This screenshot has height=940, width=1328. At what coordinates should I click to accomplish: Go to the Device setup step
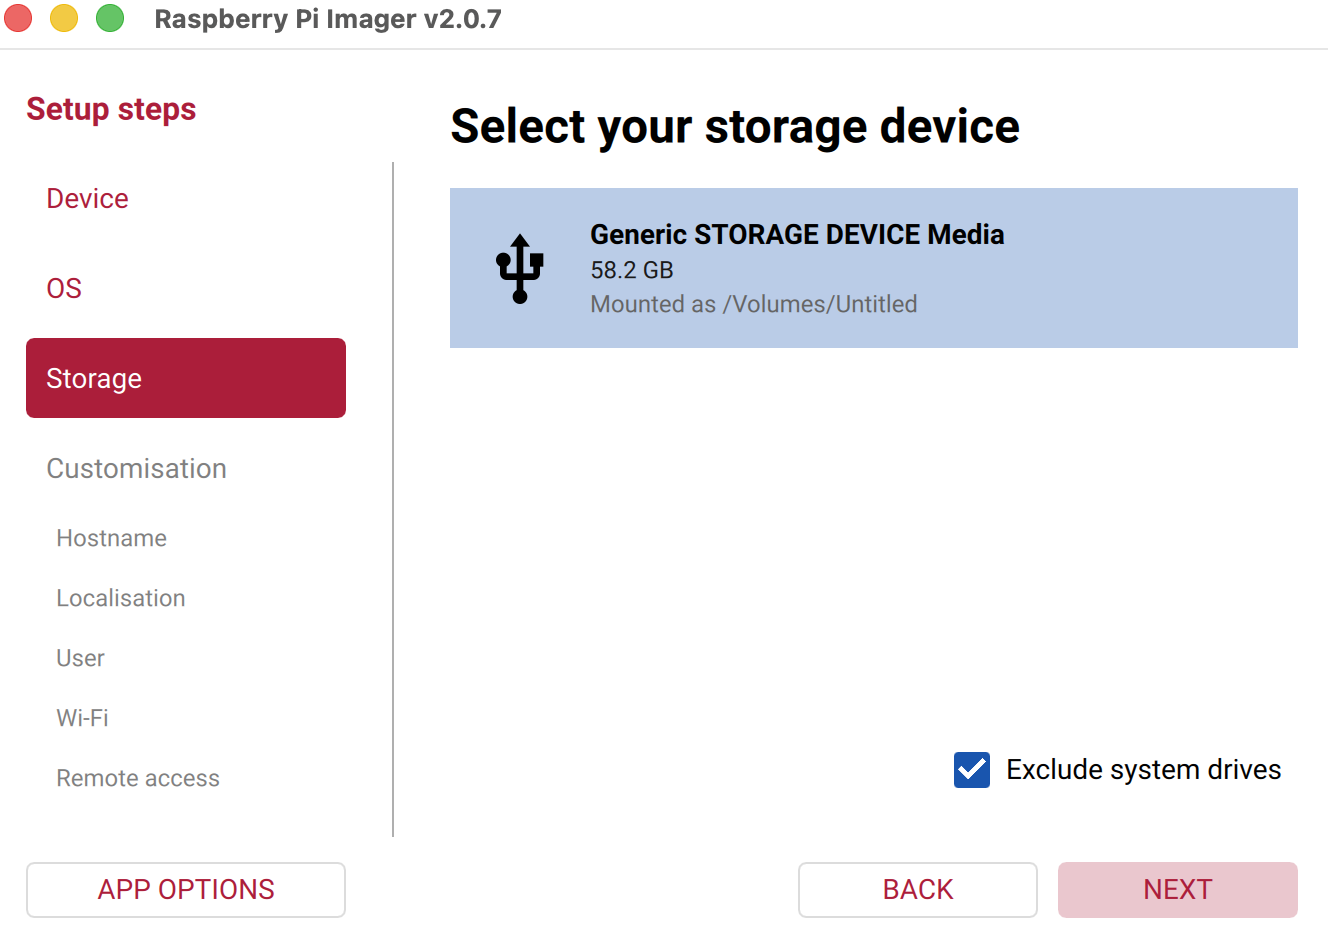click(x=87, y=198)
